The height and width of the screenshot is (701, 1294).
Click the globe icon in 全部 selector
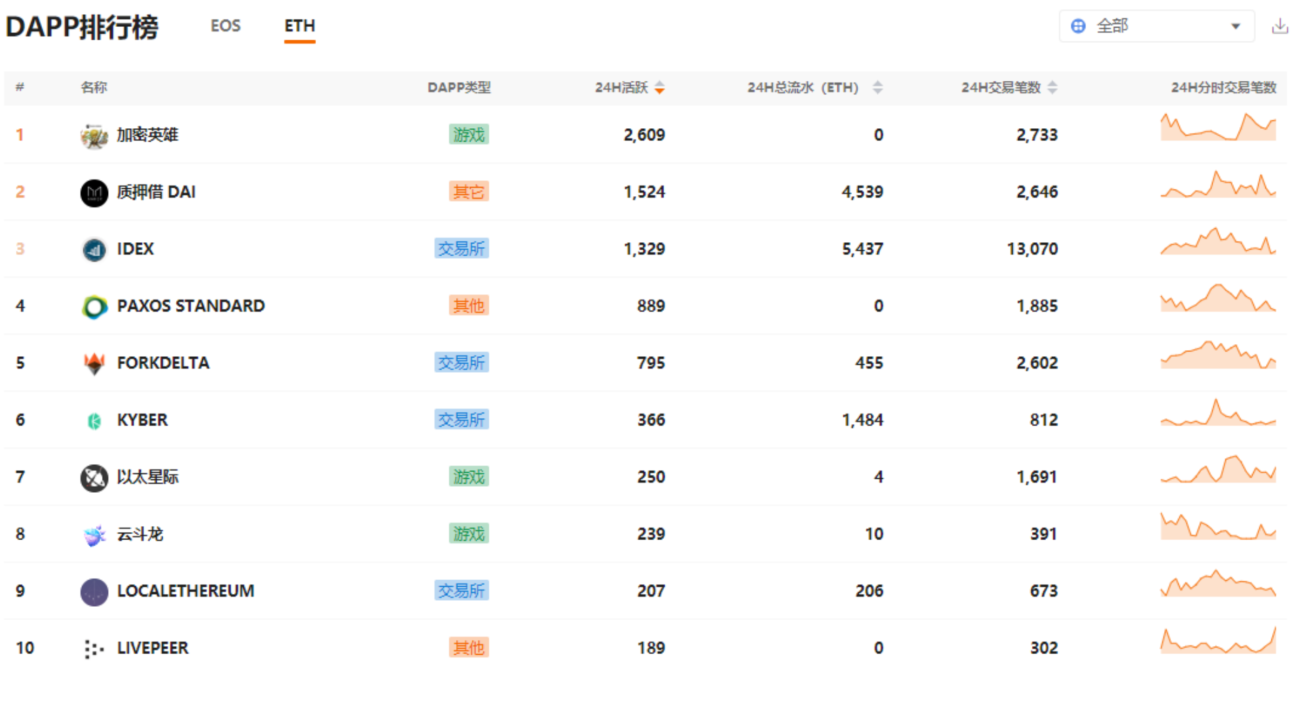pos(1078,27)
